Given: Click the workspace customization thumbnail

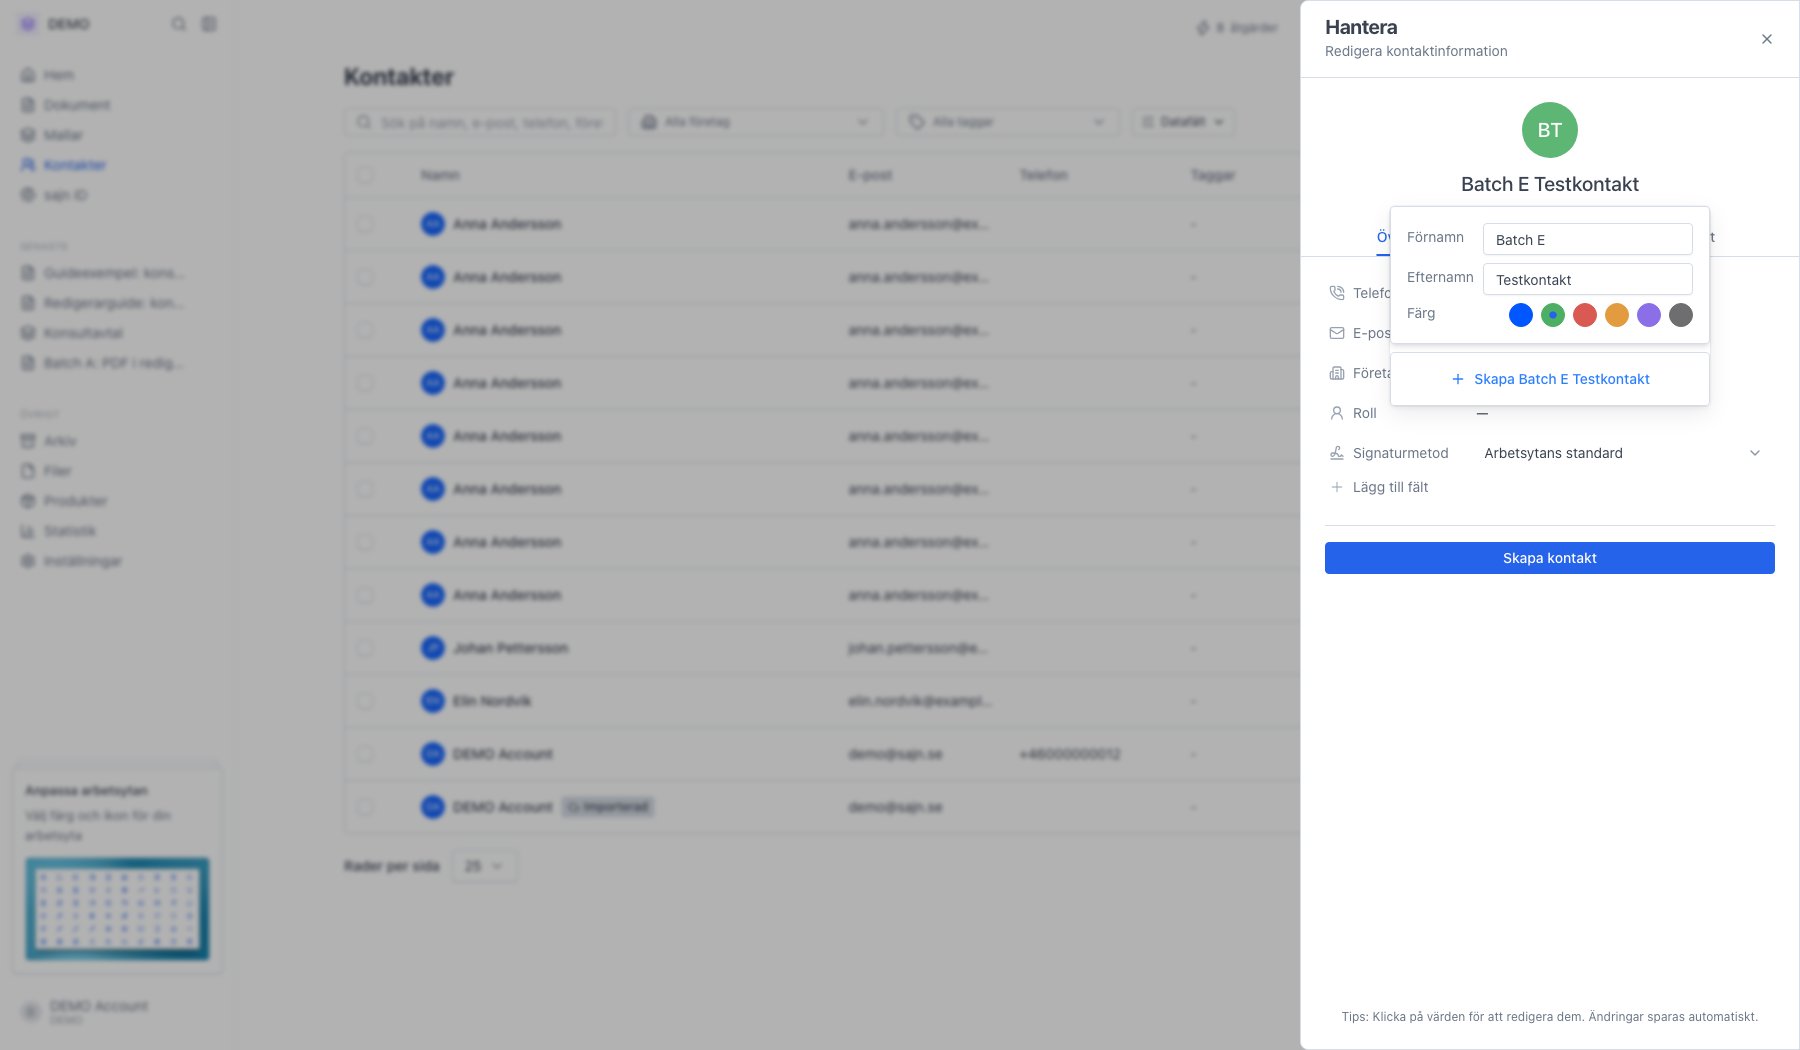Looking at the screenshot, I should tap(117, 909).
